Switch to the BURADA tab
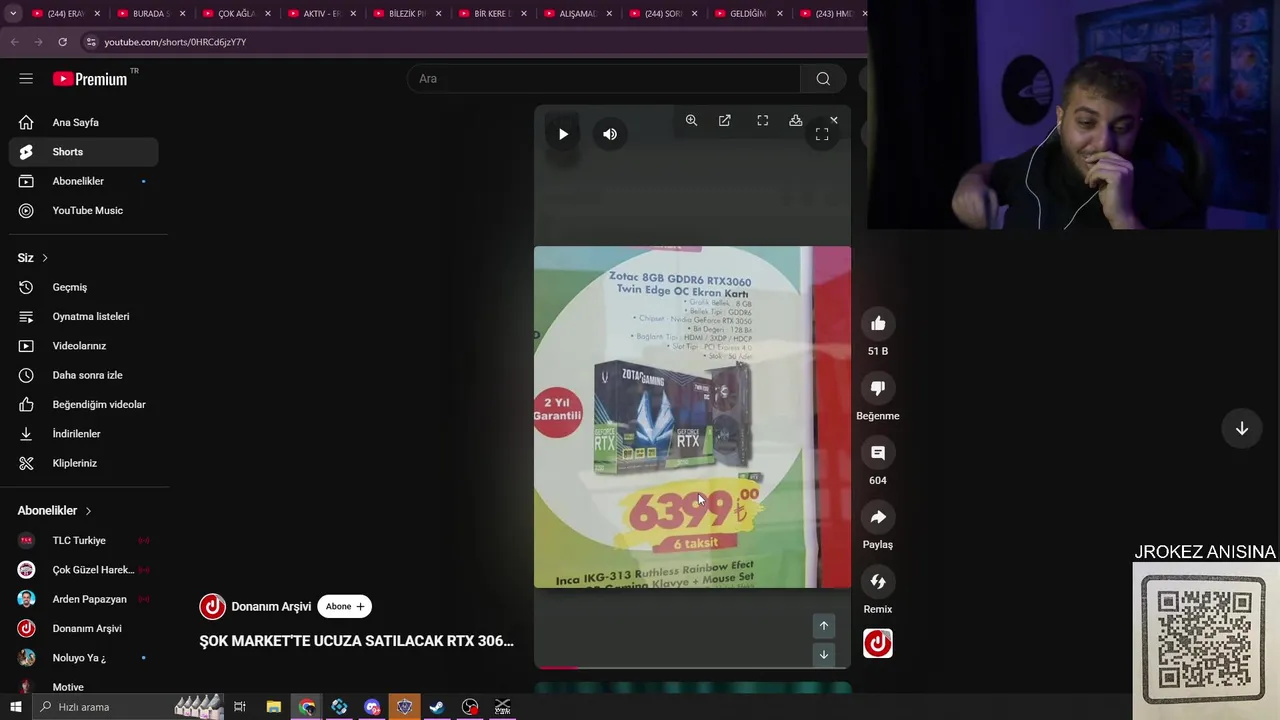 click(150, 14)
